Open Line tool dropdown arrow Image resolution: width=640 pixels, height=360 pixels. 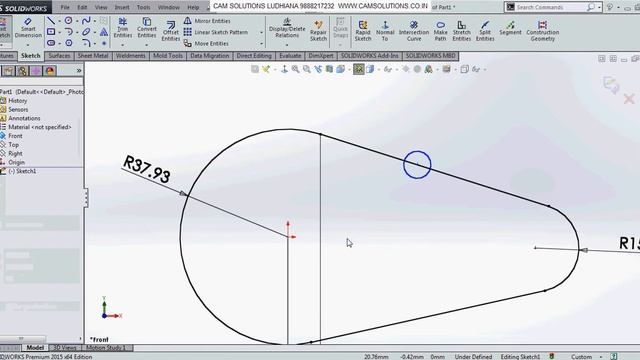tap(59, 21)
